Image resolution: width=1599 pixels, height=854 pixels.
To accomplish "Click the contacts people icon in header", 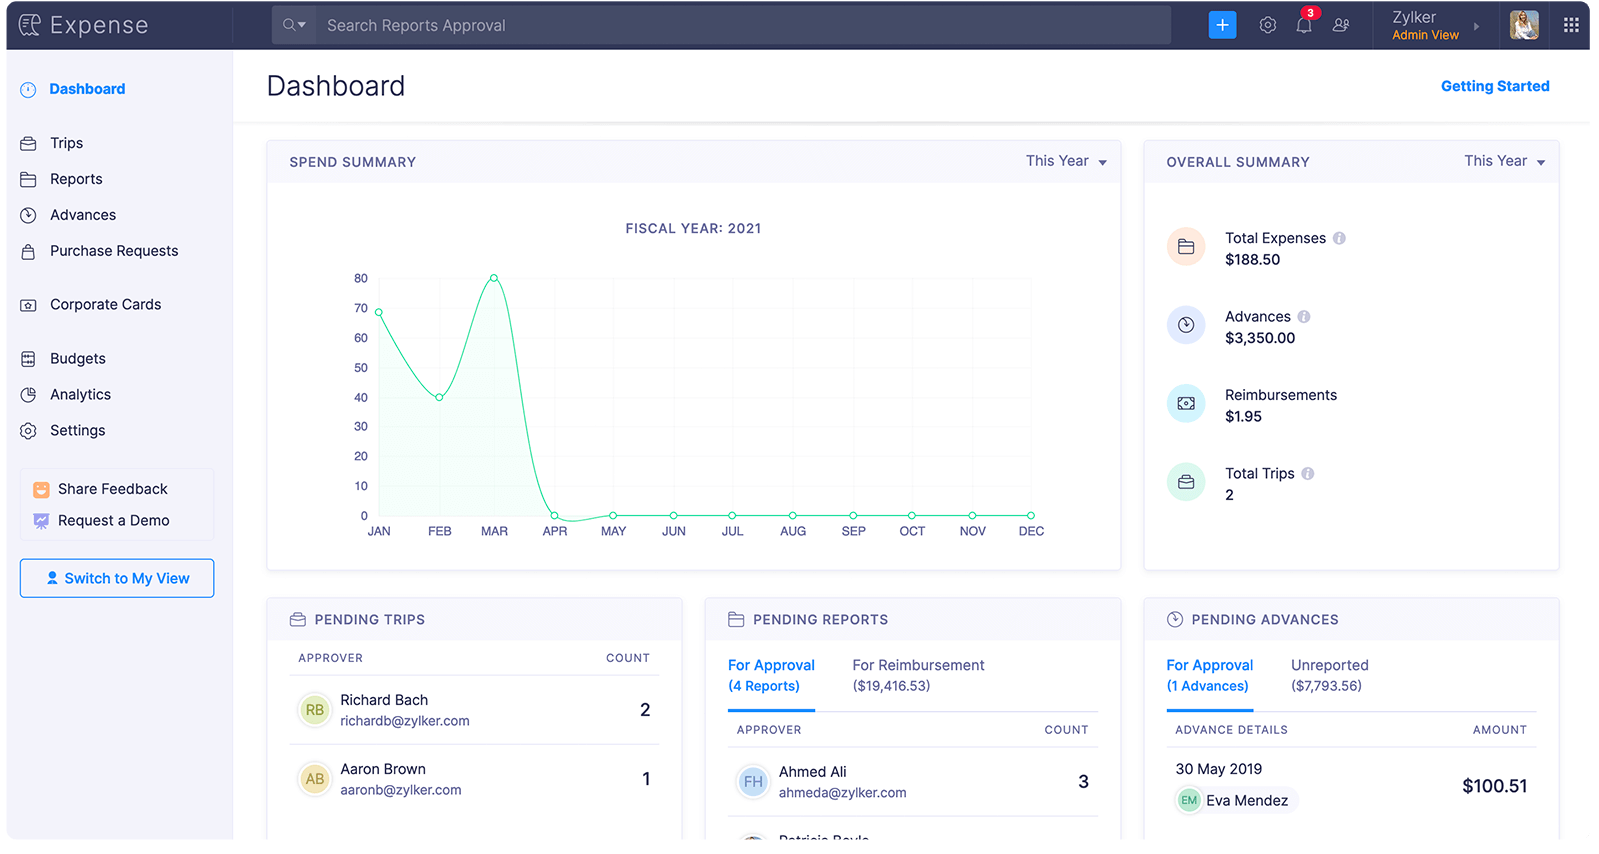I will coord(1341,25).
